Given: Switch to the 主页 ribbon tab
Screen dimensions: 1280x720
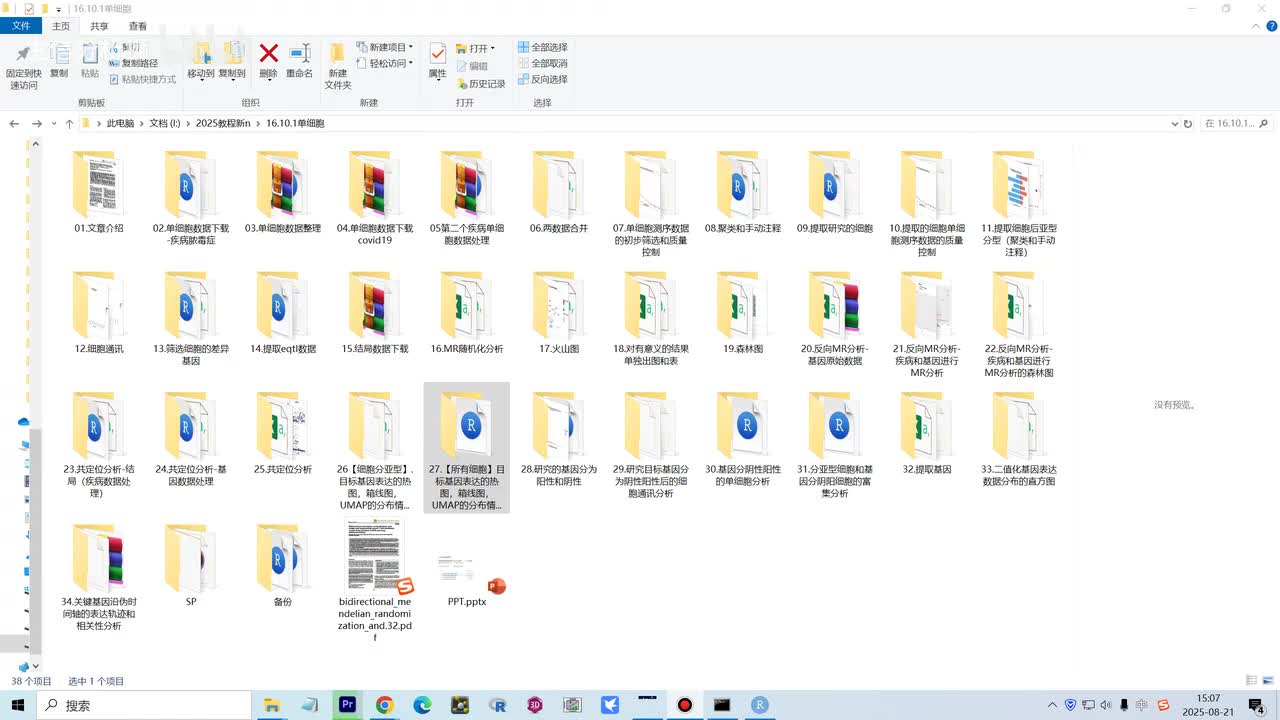Looking at the screenshot, I should click(x=61, y=26).
